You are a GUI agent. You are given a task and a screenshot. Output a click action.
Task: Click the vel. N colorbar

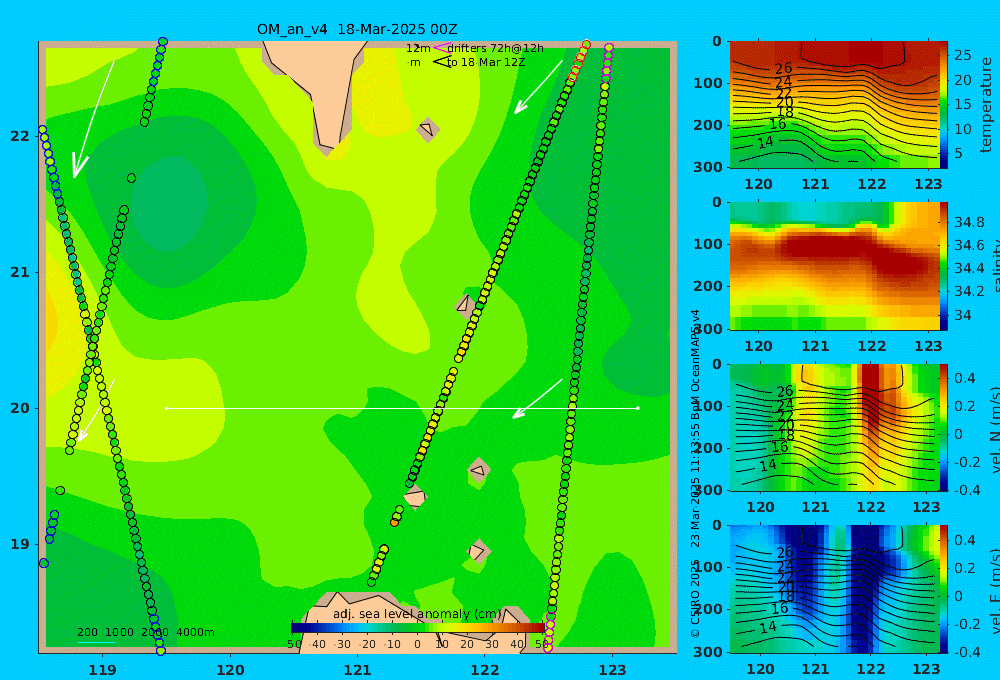point(944,427)
